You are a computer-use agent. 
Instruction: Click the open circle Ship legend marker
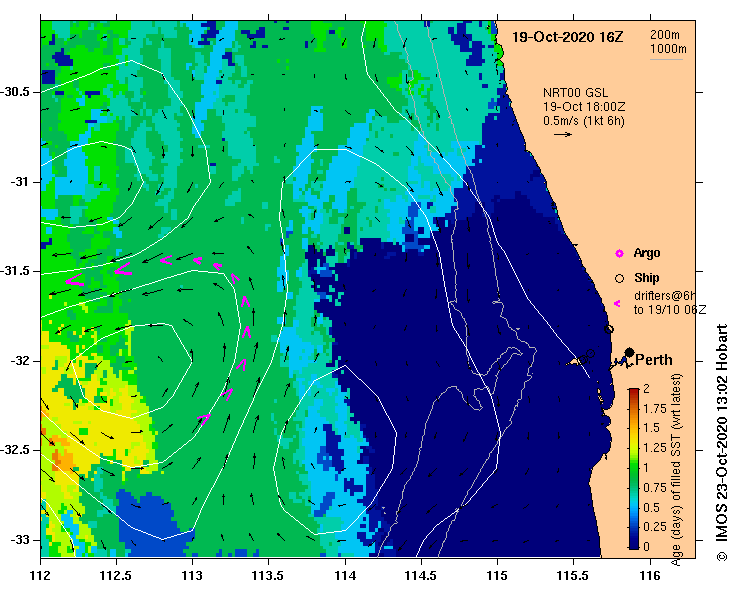[x=619, y=279]
